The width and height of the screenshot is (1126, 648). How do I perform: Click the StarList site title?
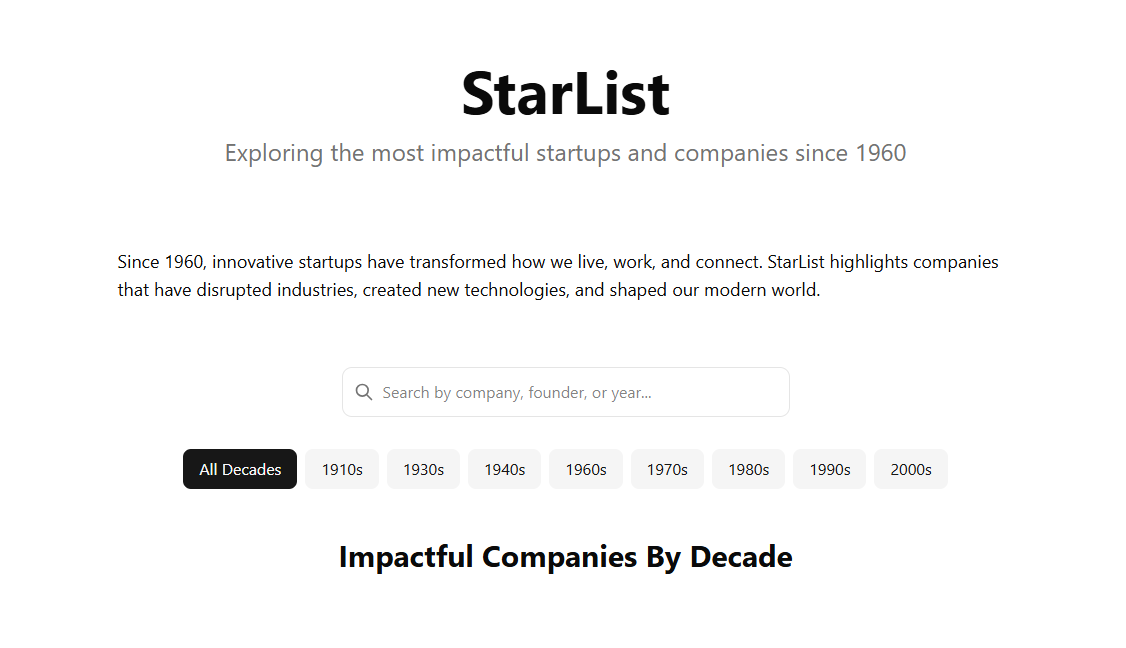coord(565,92)
